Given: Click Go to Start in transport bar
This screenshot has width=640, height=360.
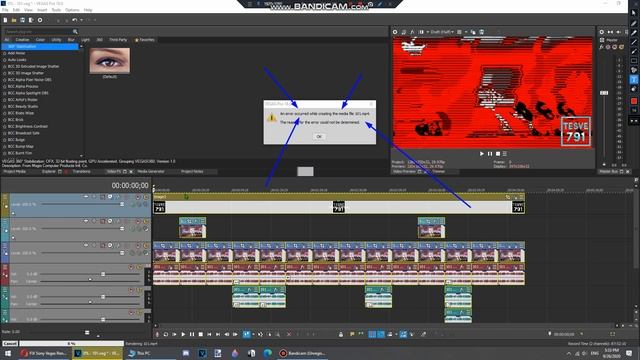Looking at the screenshot, I should click(x=209, y=334).
